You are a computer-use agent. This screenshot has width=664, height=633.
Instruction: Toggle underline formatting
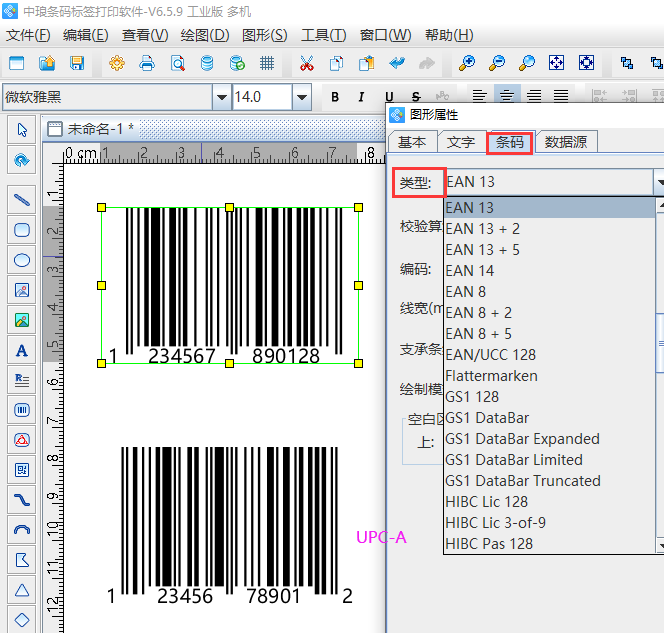389,97
